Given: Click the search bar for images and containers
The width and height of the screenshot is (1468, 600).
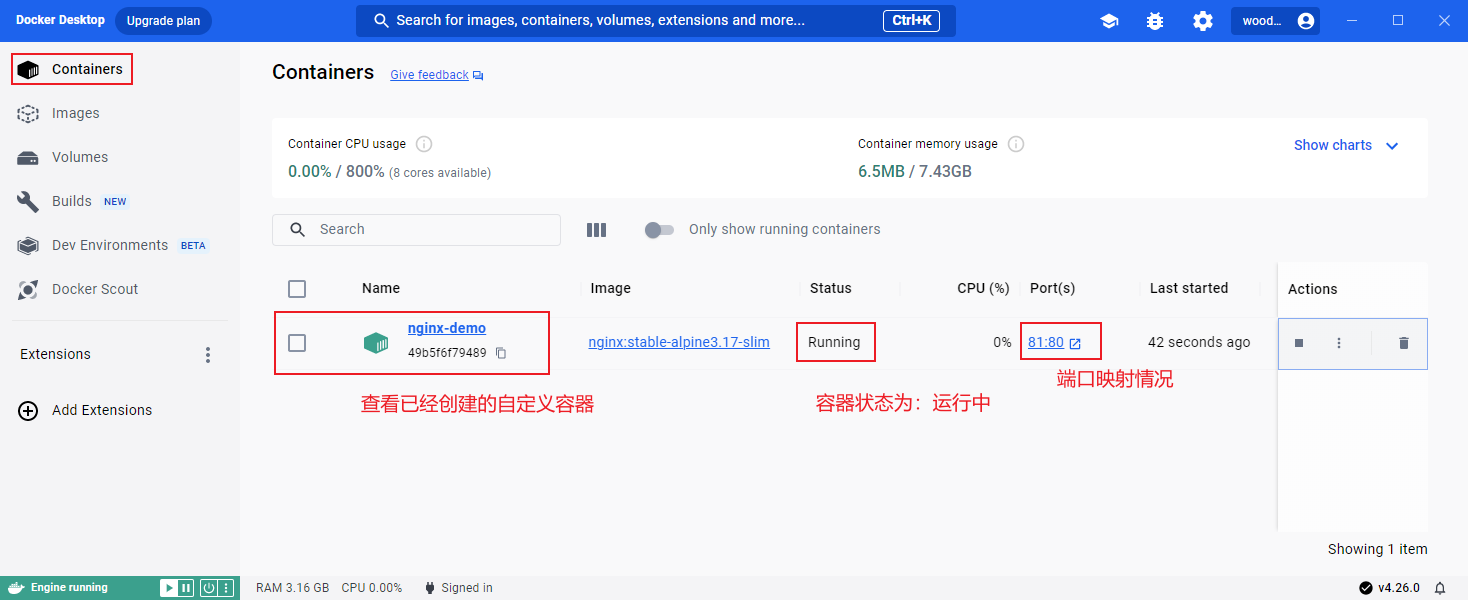Looking at the screenshot, I should click(x=655, y=21).
